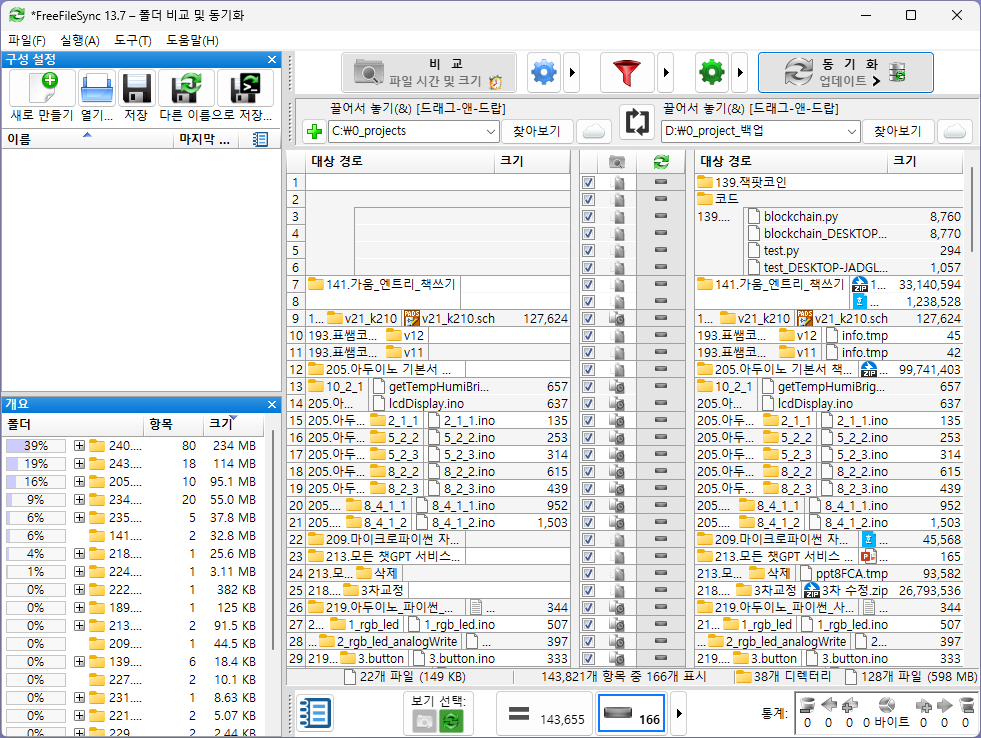Open configuration file with 열기 icon
Image resolution: width=981 pixels, height=738 pixels.
click(97, 88)
